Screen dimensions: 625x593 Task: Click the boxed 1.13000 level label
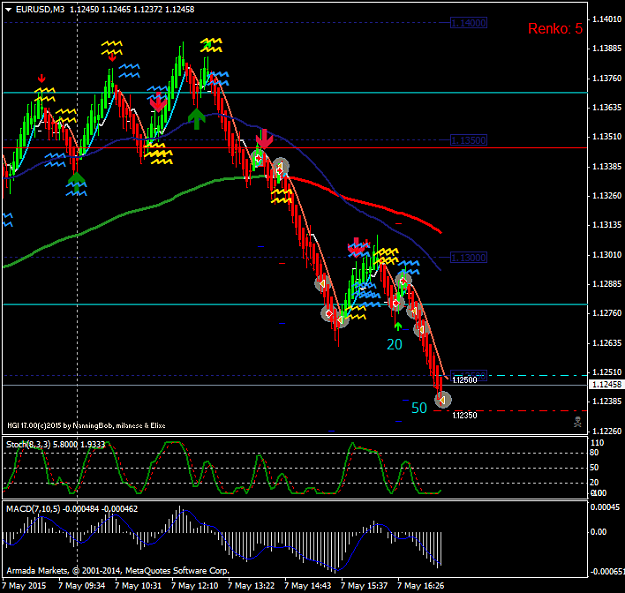coord(468,257)
